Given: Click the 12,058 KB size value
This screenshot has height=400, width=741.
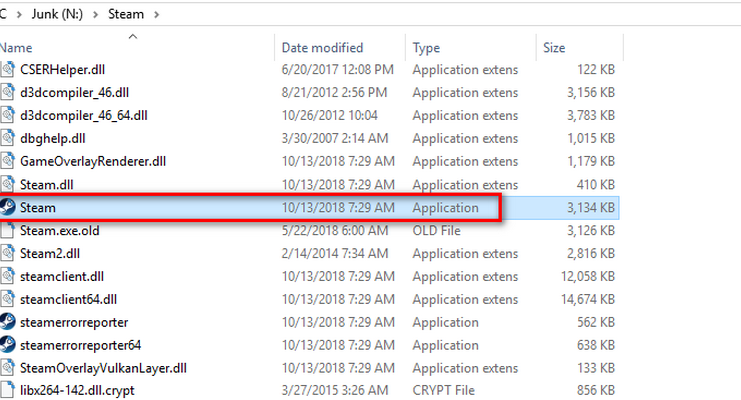Looking at the screenshot, I should 588,277.
